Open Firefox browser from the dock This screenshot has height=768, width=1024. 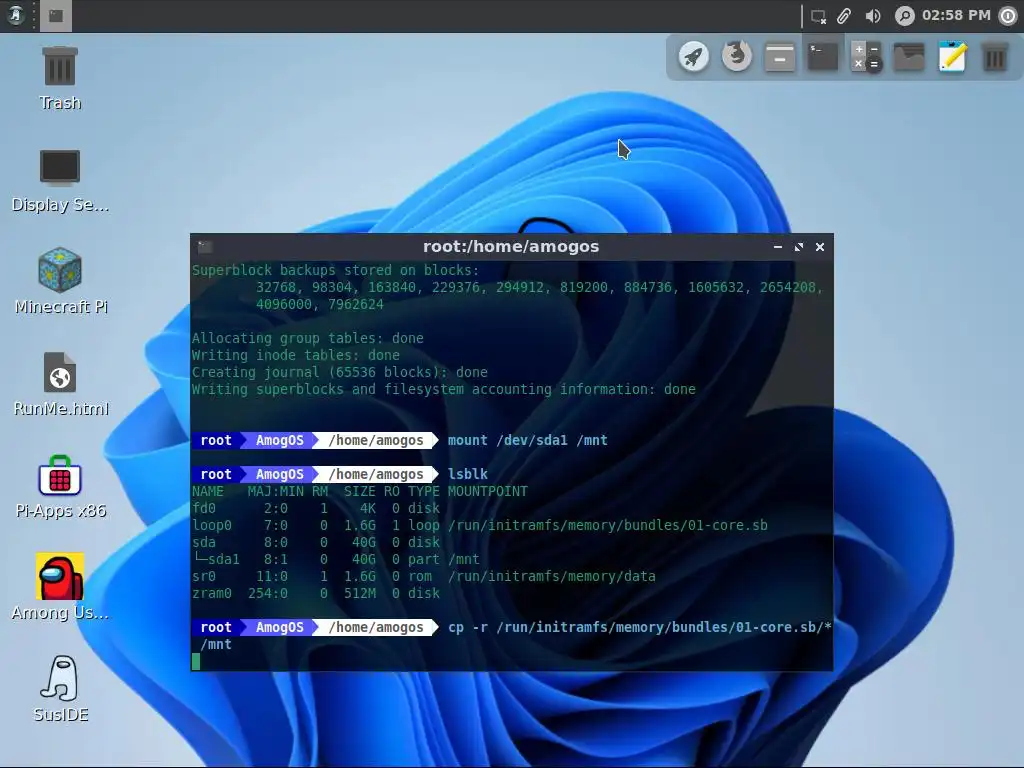737,57
